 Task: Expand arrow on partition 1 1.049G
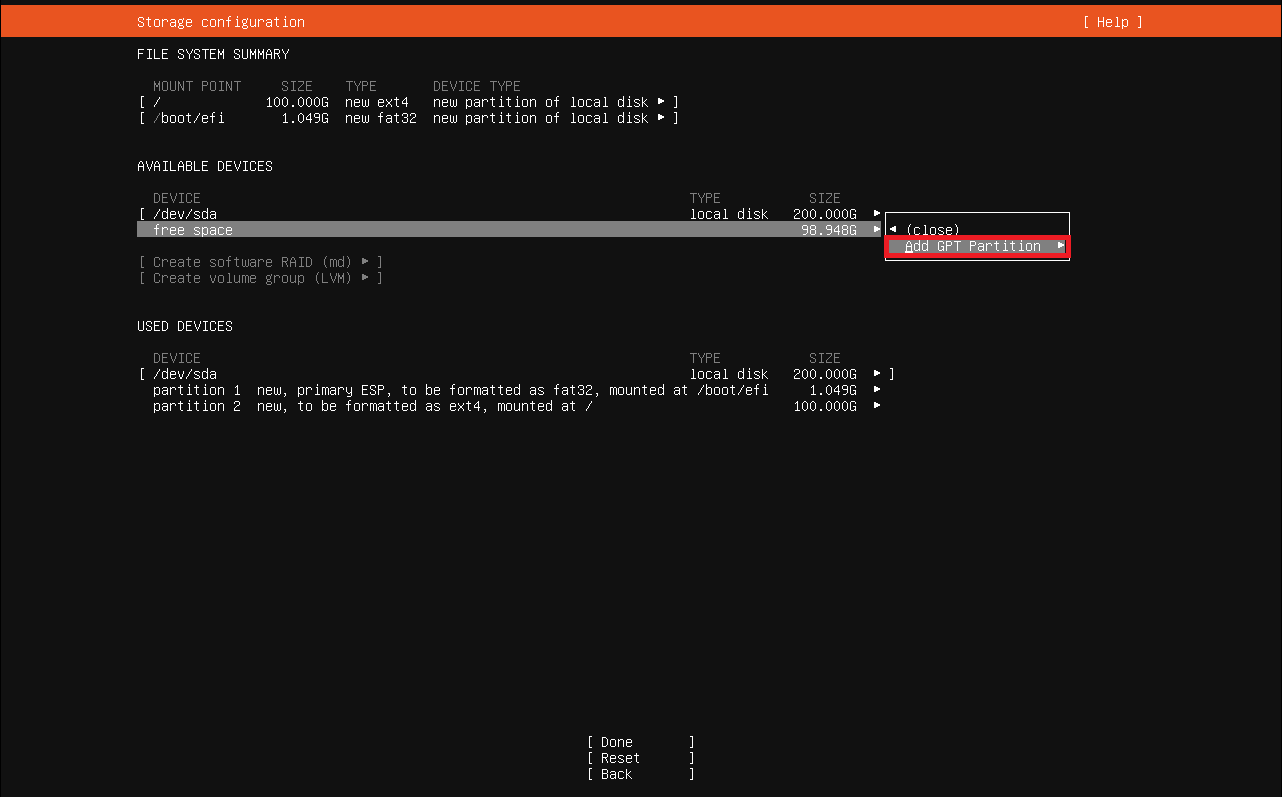[877, 390]
